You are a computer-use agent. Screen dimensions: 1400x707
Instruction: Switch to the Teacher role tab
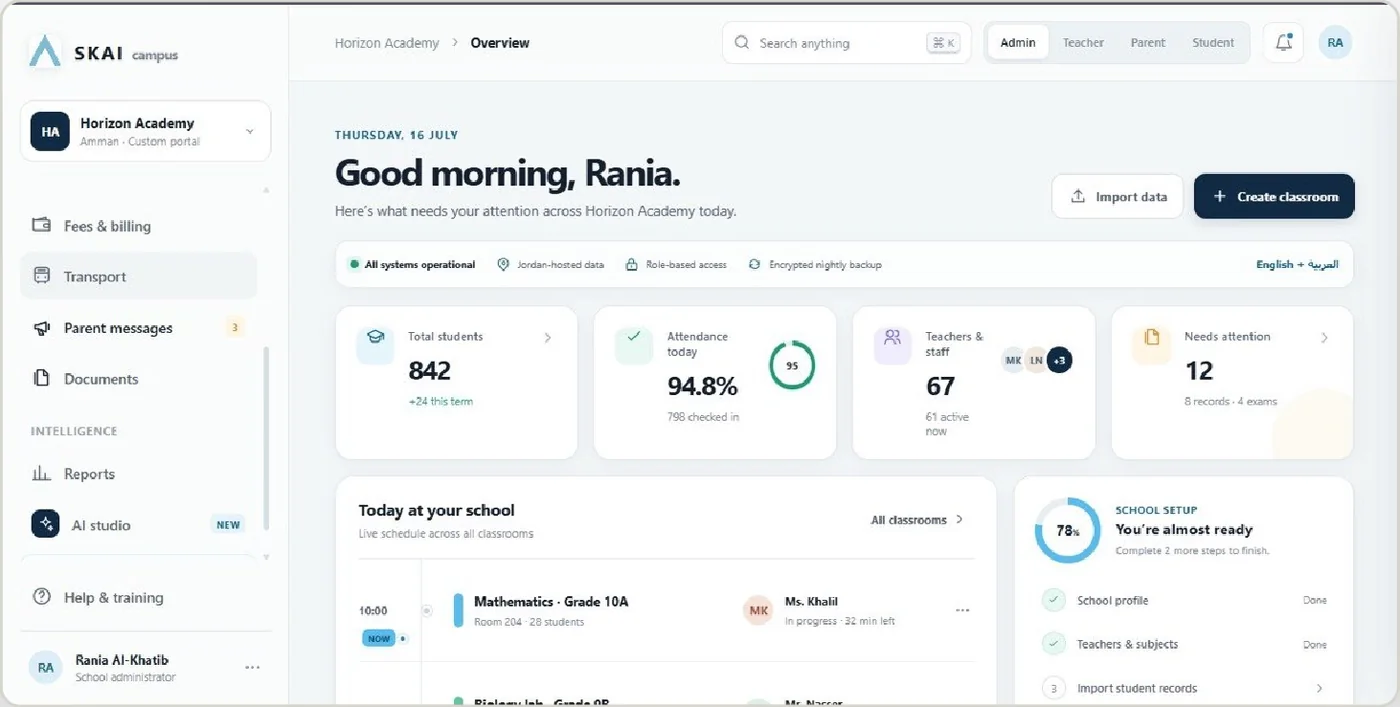[x=1083, y=43]
